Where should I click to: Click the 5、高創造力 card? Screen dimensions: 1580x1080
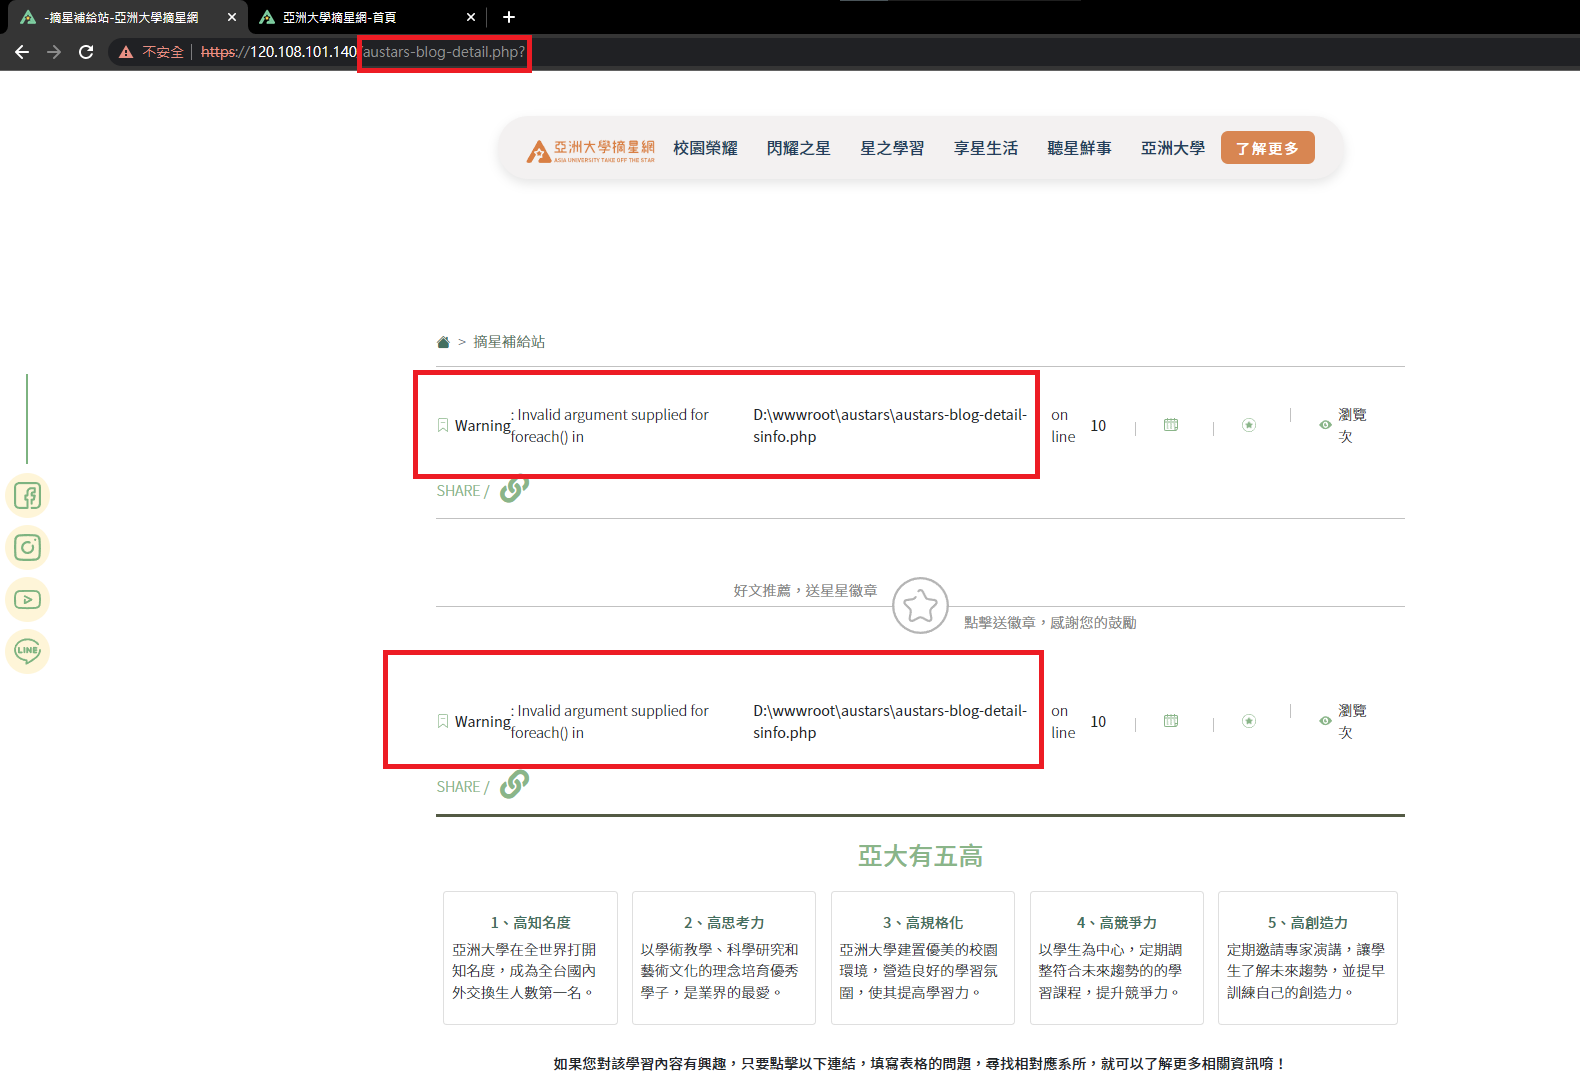tap(1308, 958)
